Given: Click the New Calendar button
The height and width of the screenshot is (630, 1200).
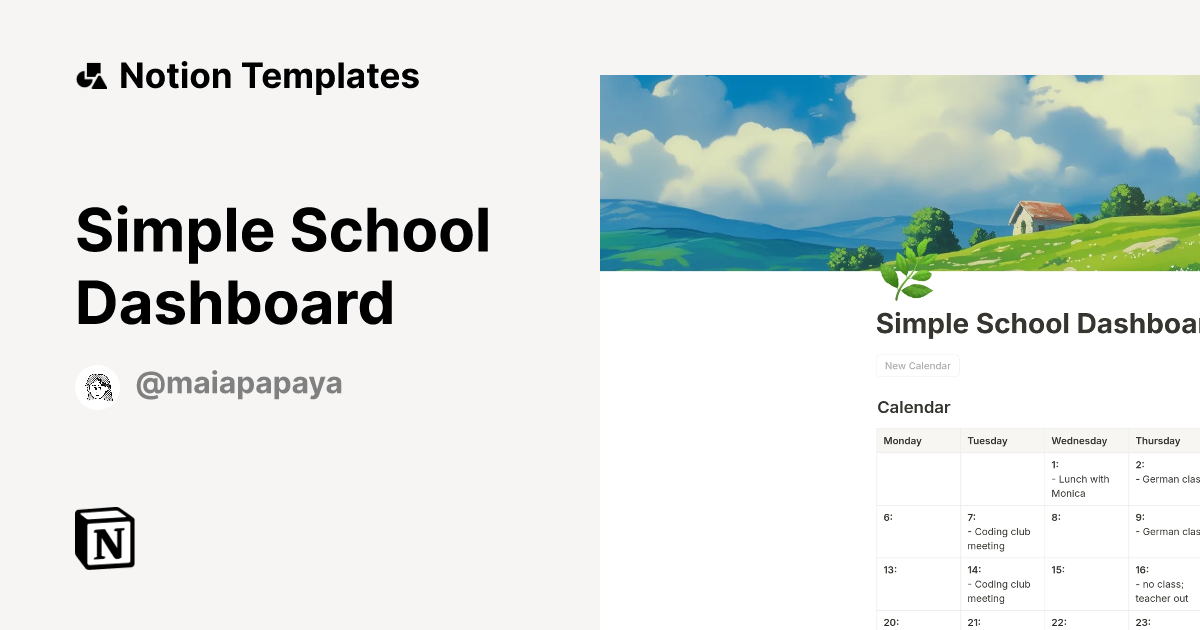Looking at the screenshot, I should click(x=917, y=365).
